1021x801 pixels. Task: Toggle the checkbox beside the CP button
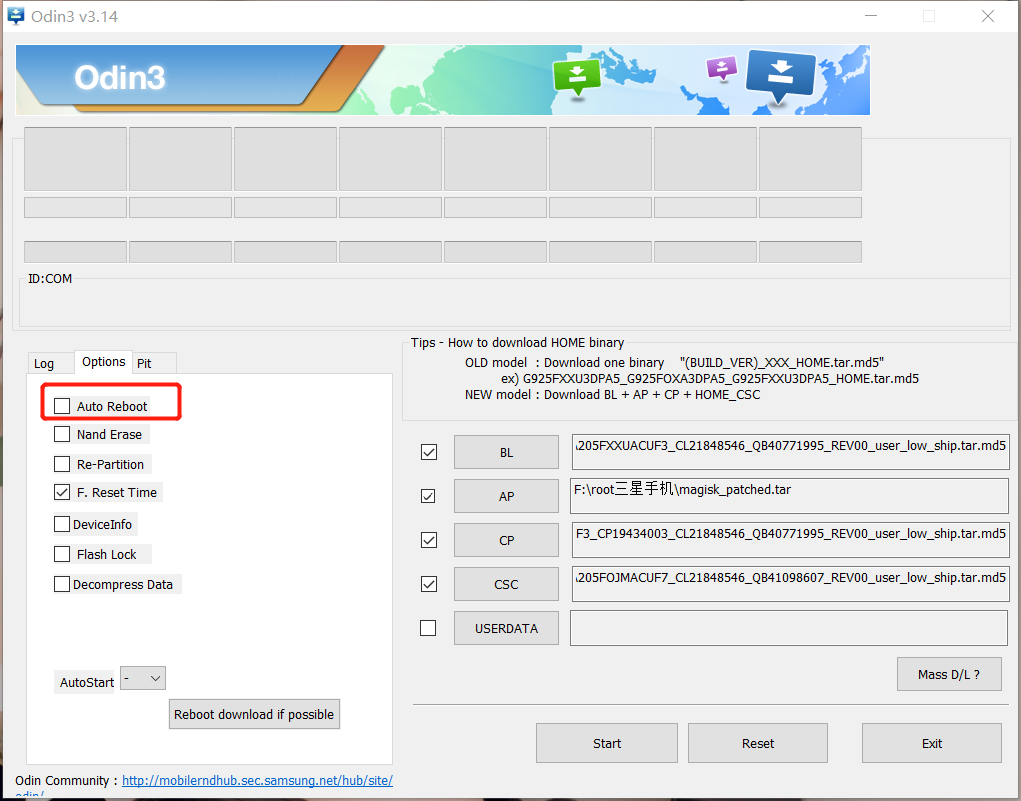(x=428, y=540)
